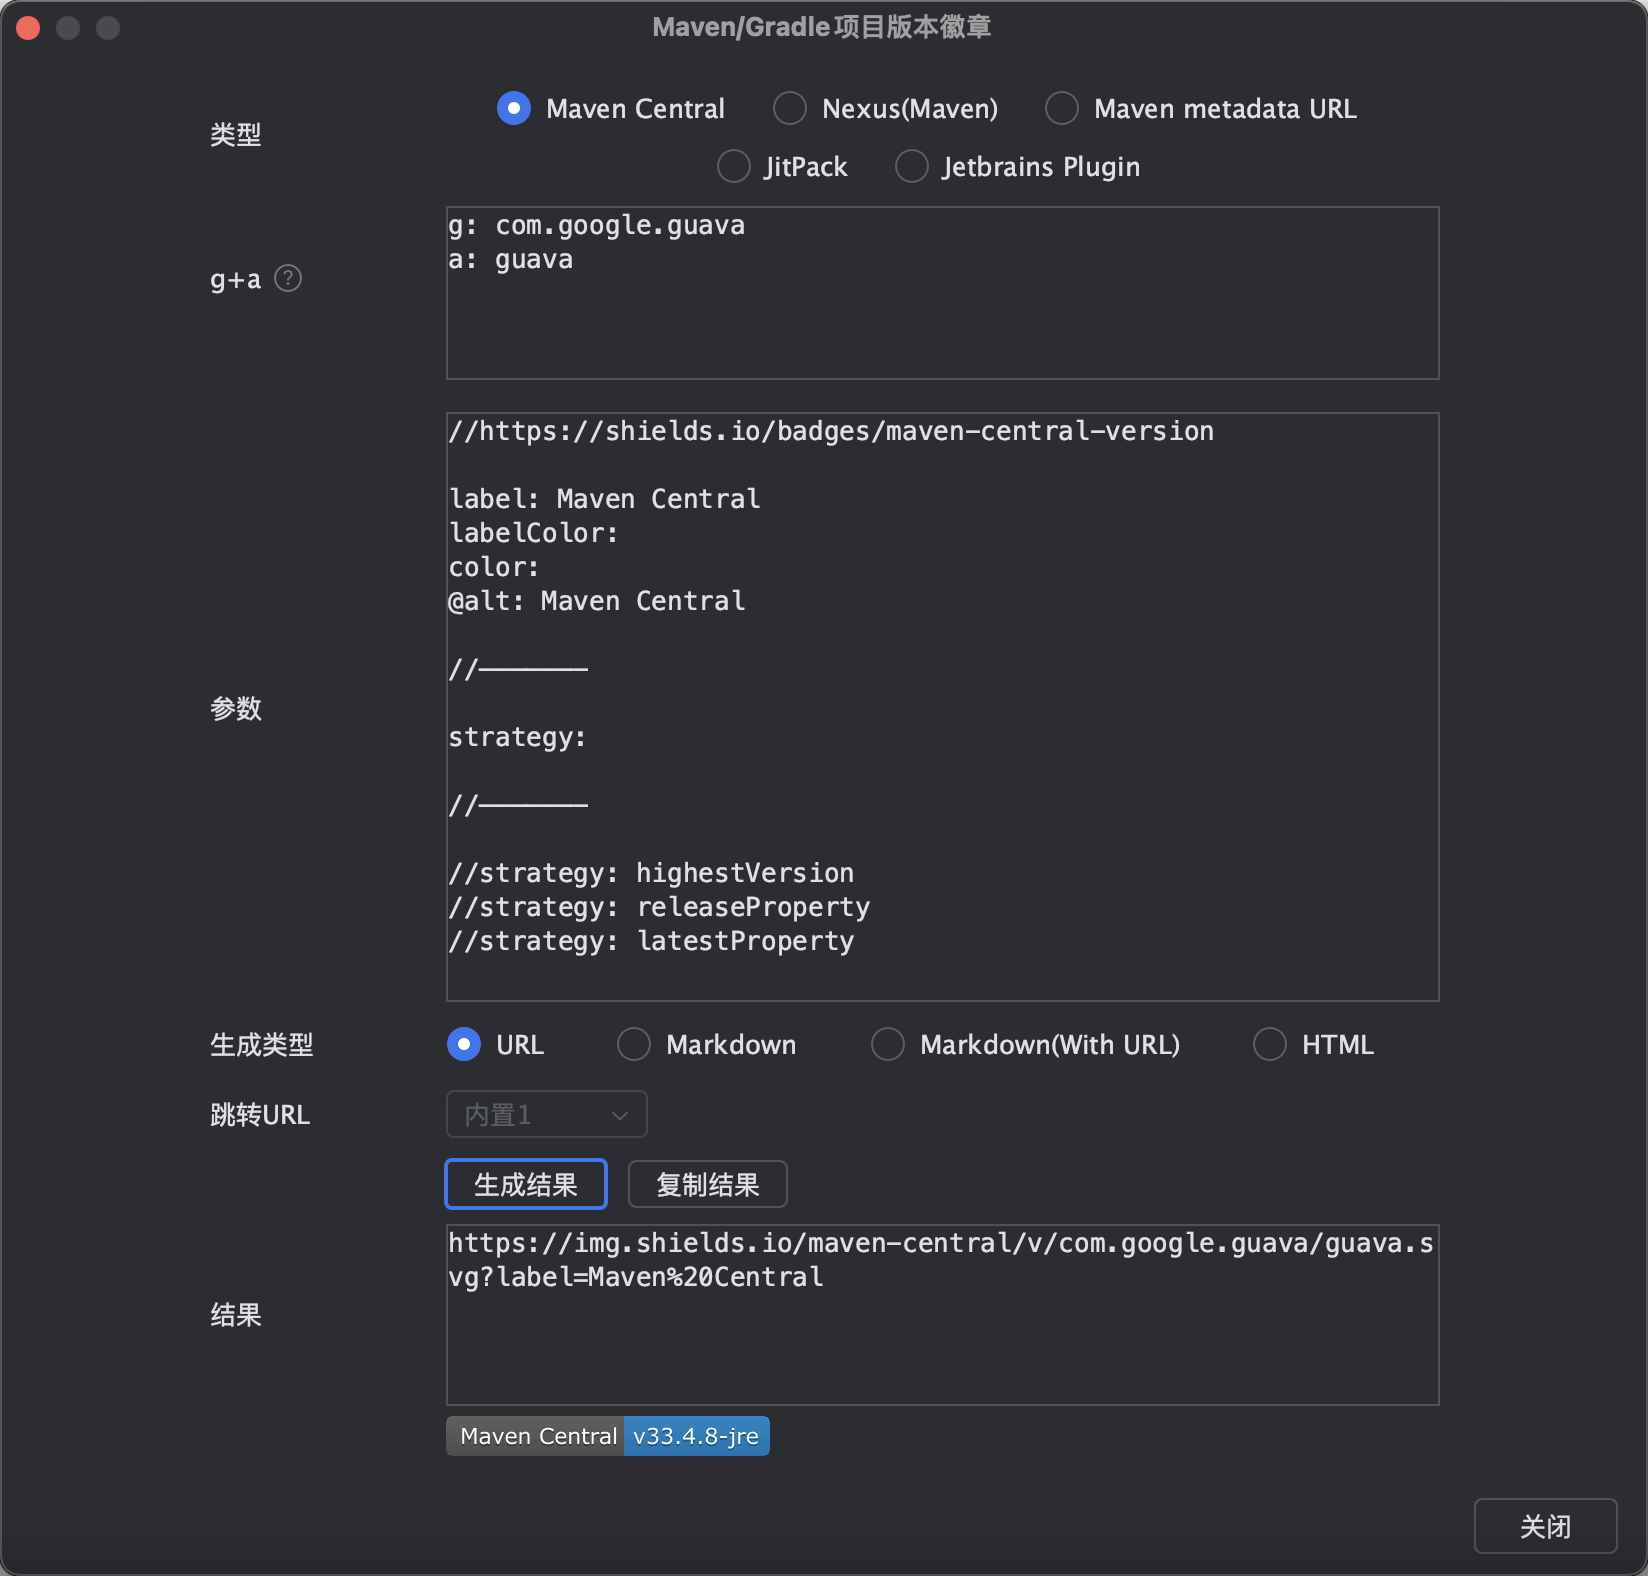Choose HTML as the output format
Image resolution: width=1648 pixels, height=1576 pixels.
coord(1268,1044)
